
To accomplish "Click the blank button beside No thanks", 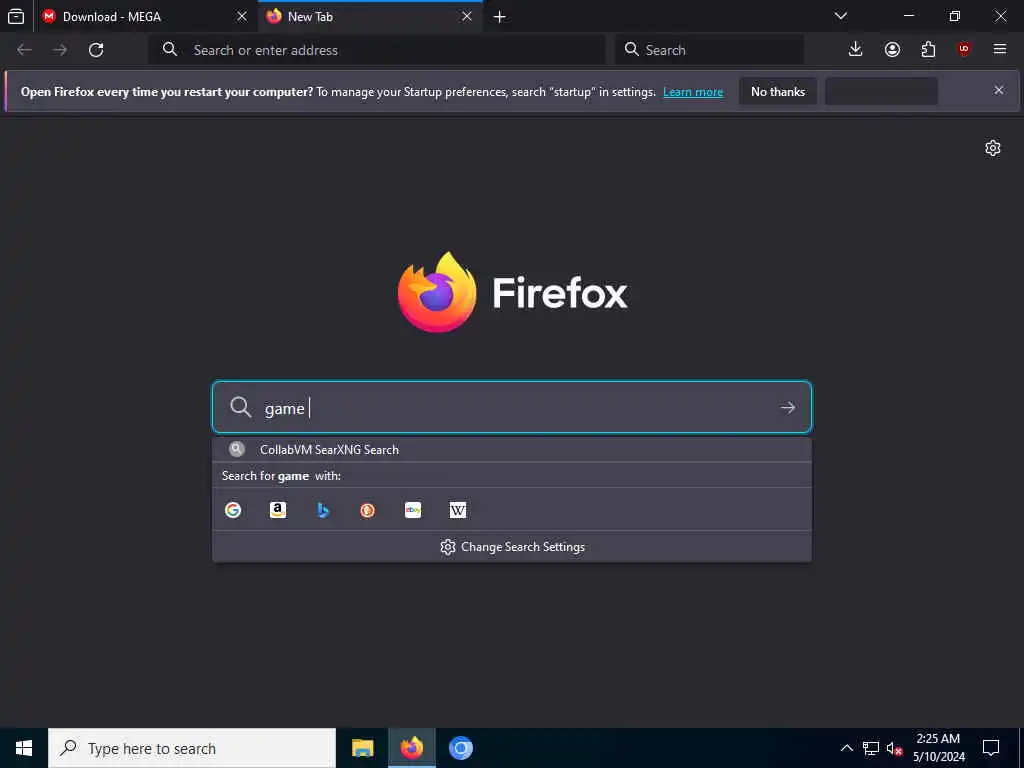I will (x=881, y=91).
